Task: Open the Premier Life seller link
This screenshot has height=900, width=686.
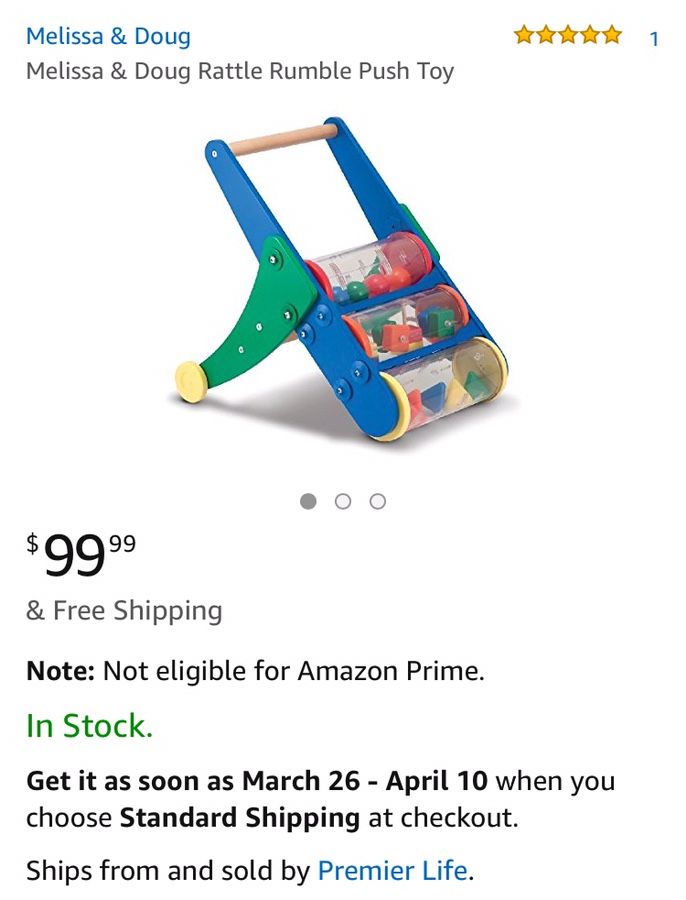Action: [x=392, y=871]
